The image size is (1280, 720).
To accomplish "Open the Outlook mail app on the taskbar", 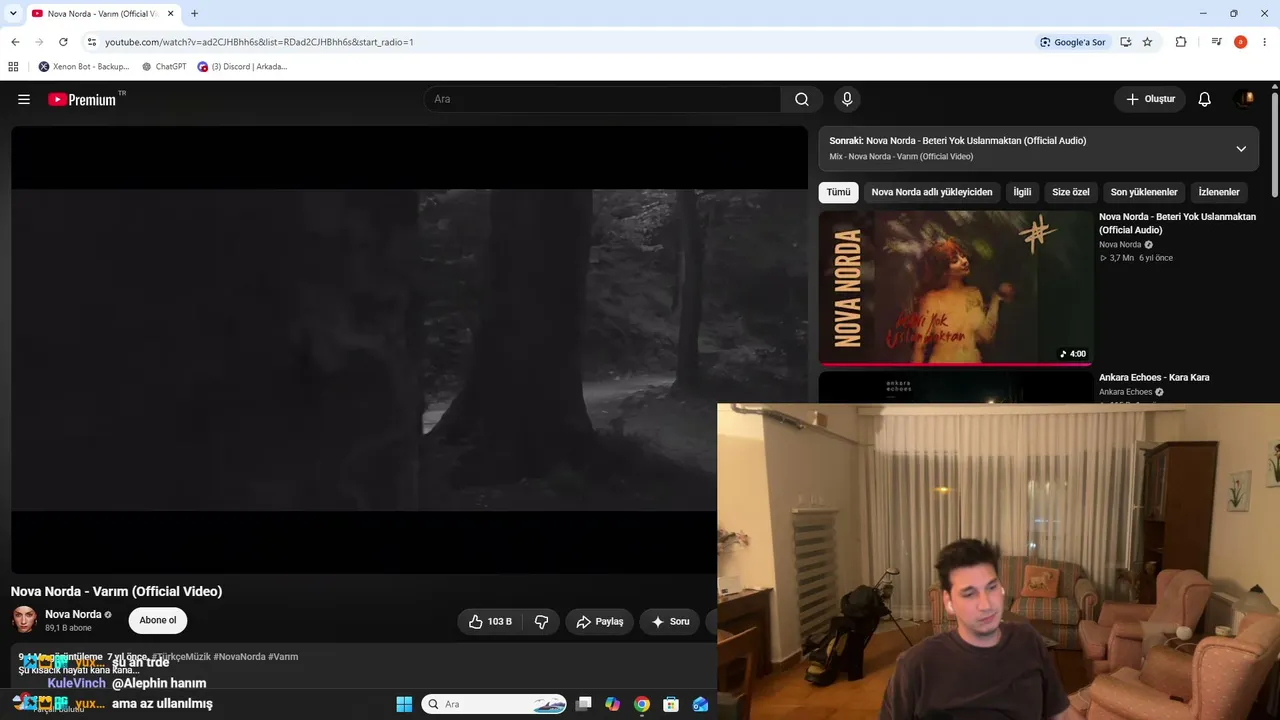I will [x=700, y=704].
